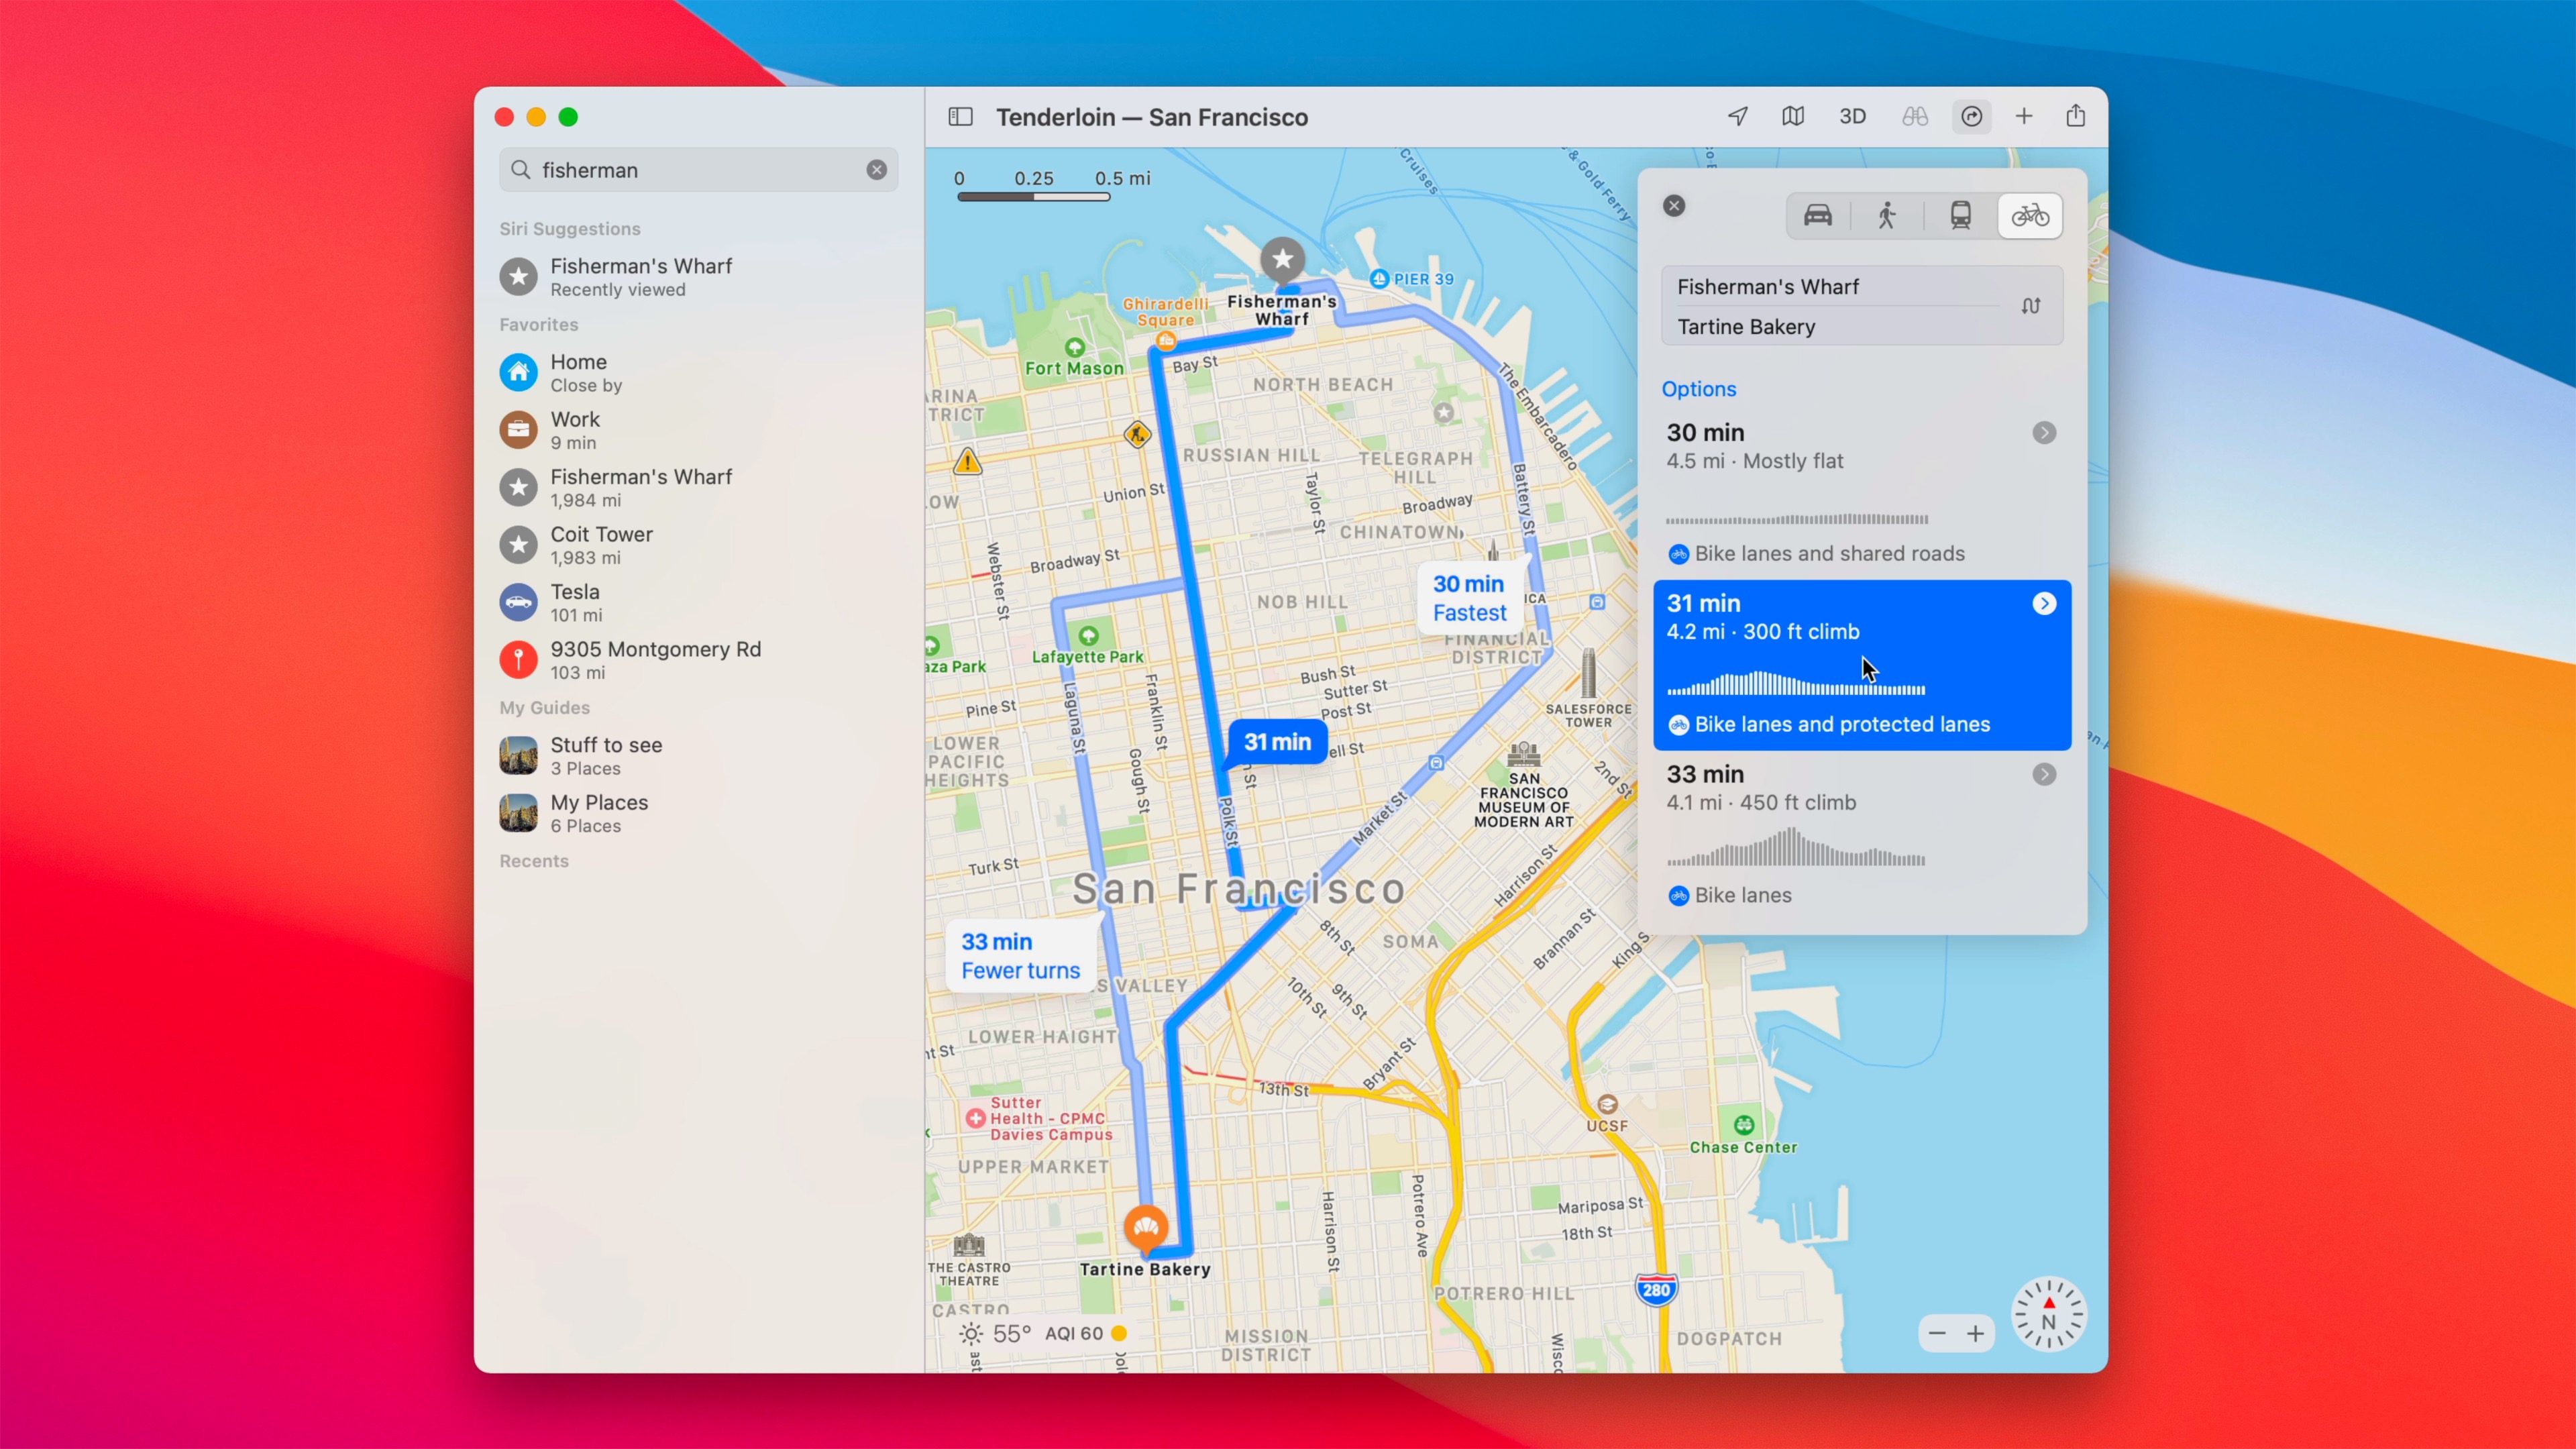Switch the map to 3D view
Screen dimensions: 2576x1449
tap(1853, 116)
